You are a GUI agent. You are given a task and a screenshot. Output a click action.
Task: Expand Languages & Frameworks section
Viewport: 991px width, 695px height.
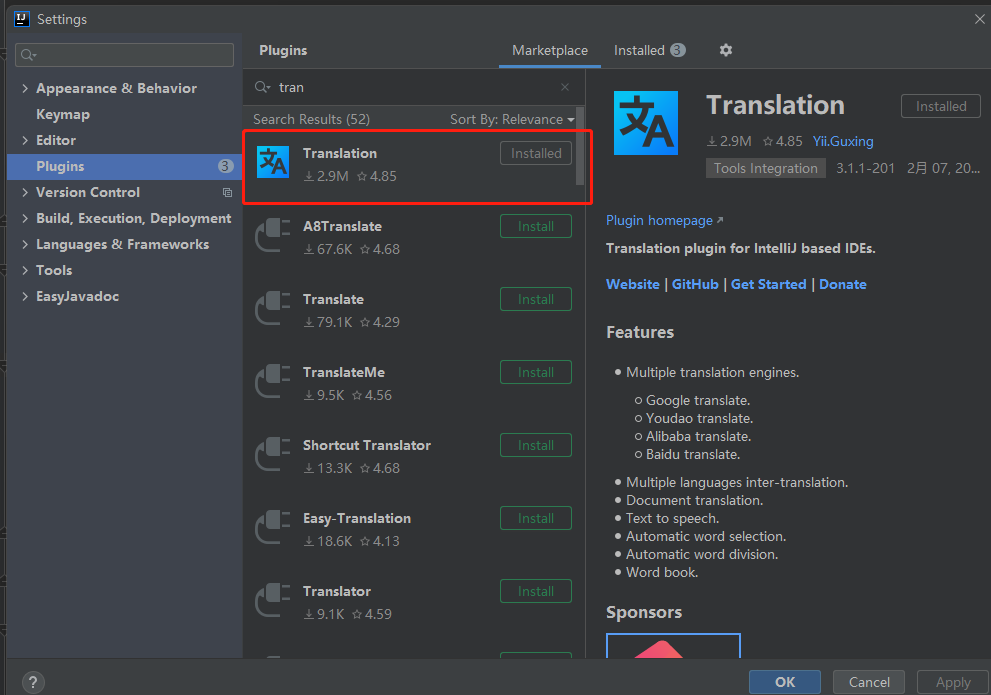25,245
